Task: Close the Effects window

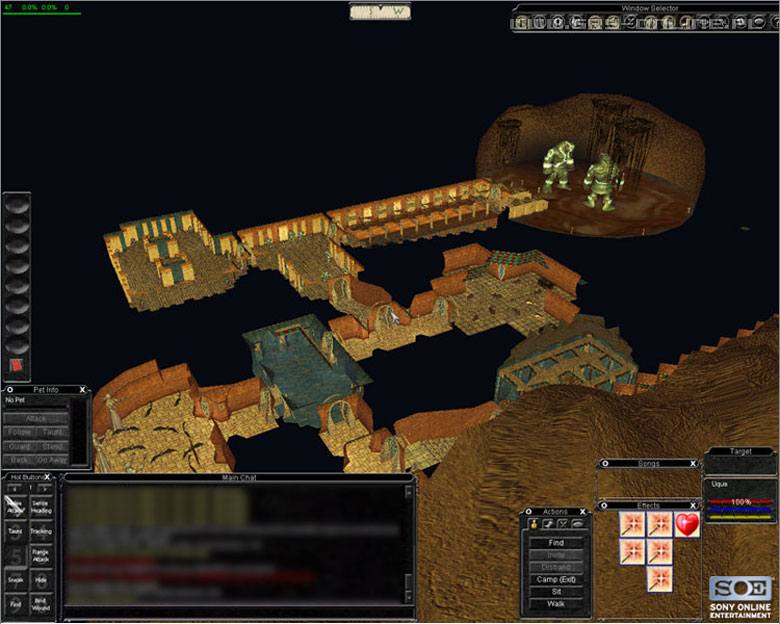Action: coord(692,506)
